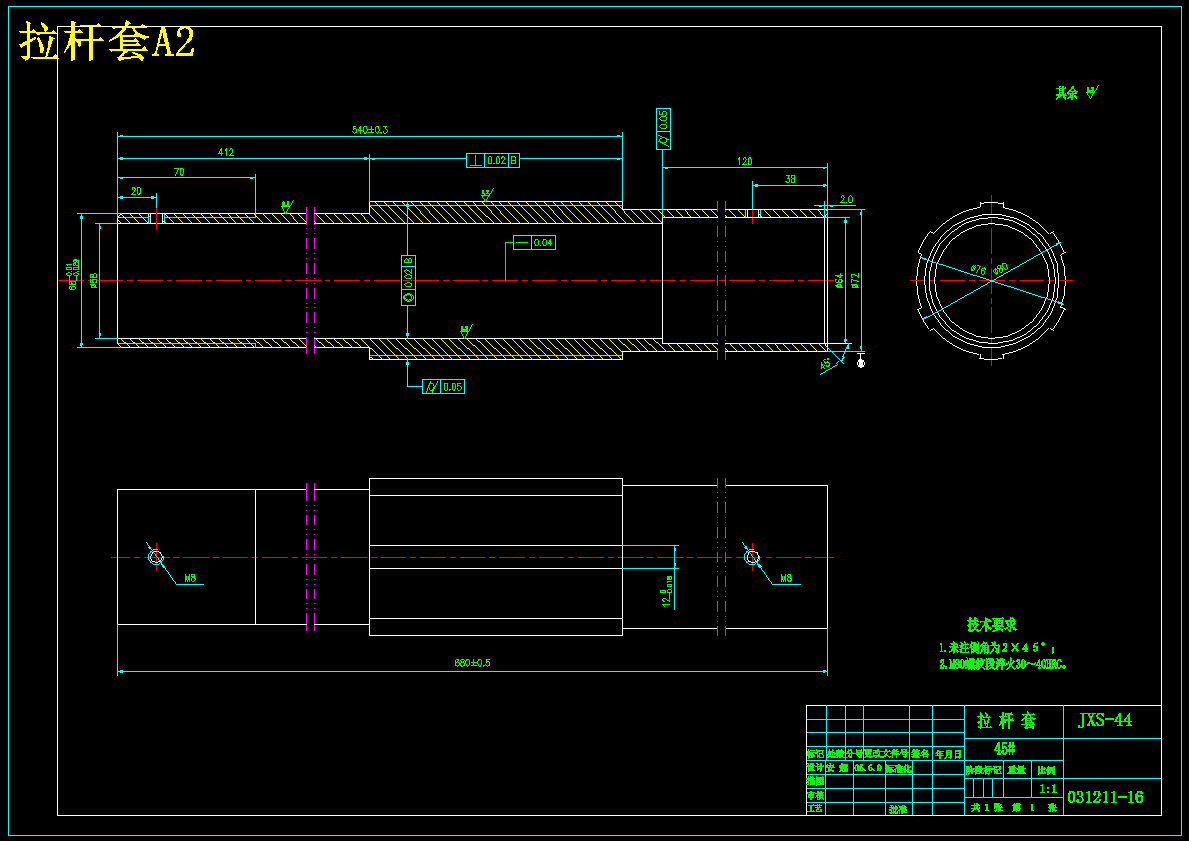The width and height of the screenshot is (1189, 841).
Task: Select the yellow drawing title 拉杆套A2
Action: pos(107,42)
